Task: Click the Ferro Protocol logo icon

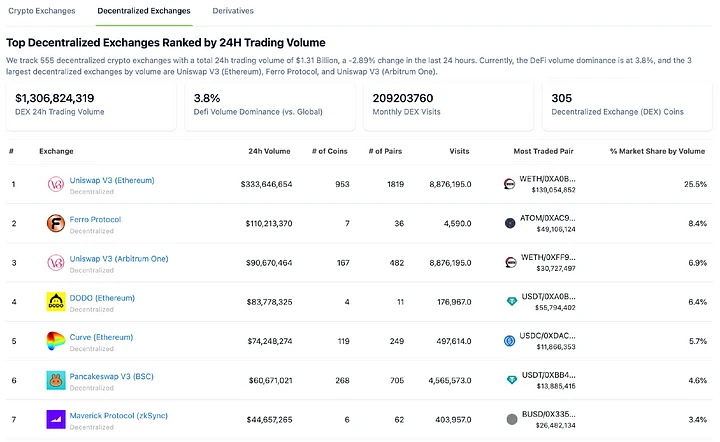Action: [x=56, y=223]
